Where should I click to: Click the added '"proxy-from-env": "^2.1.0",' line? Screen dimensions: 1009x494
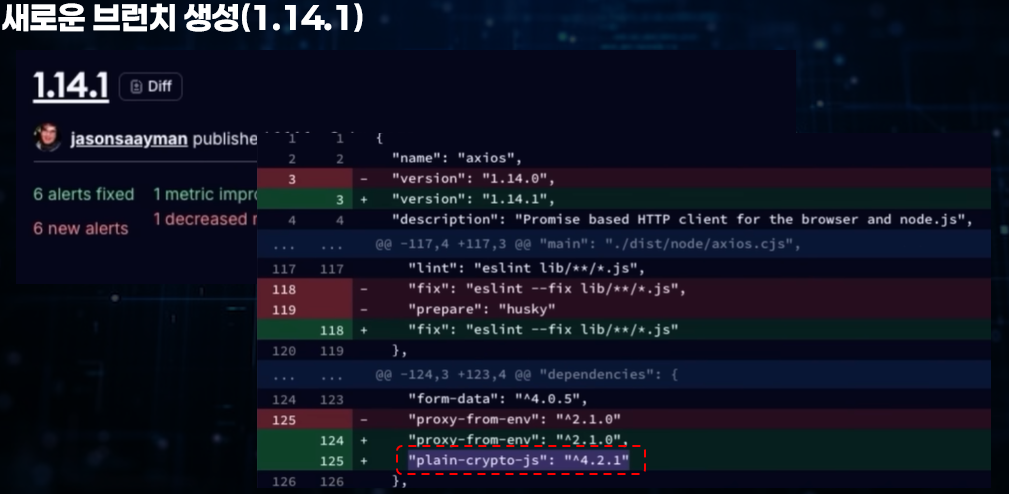[624, 441]
